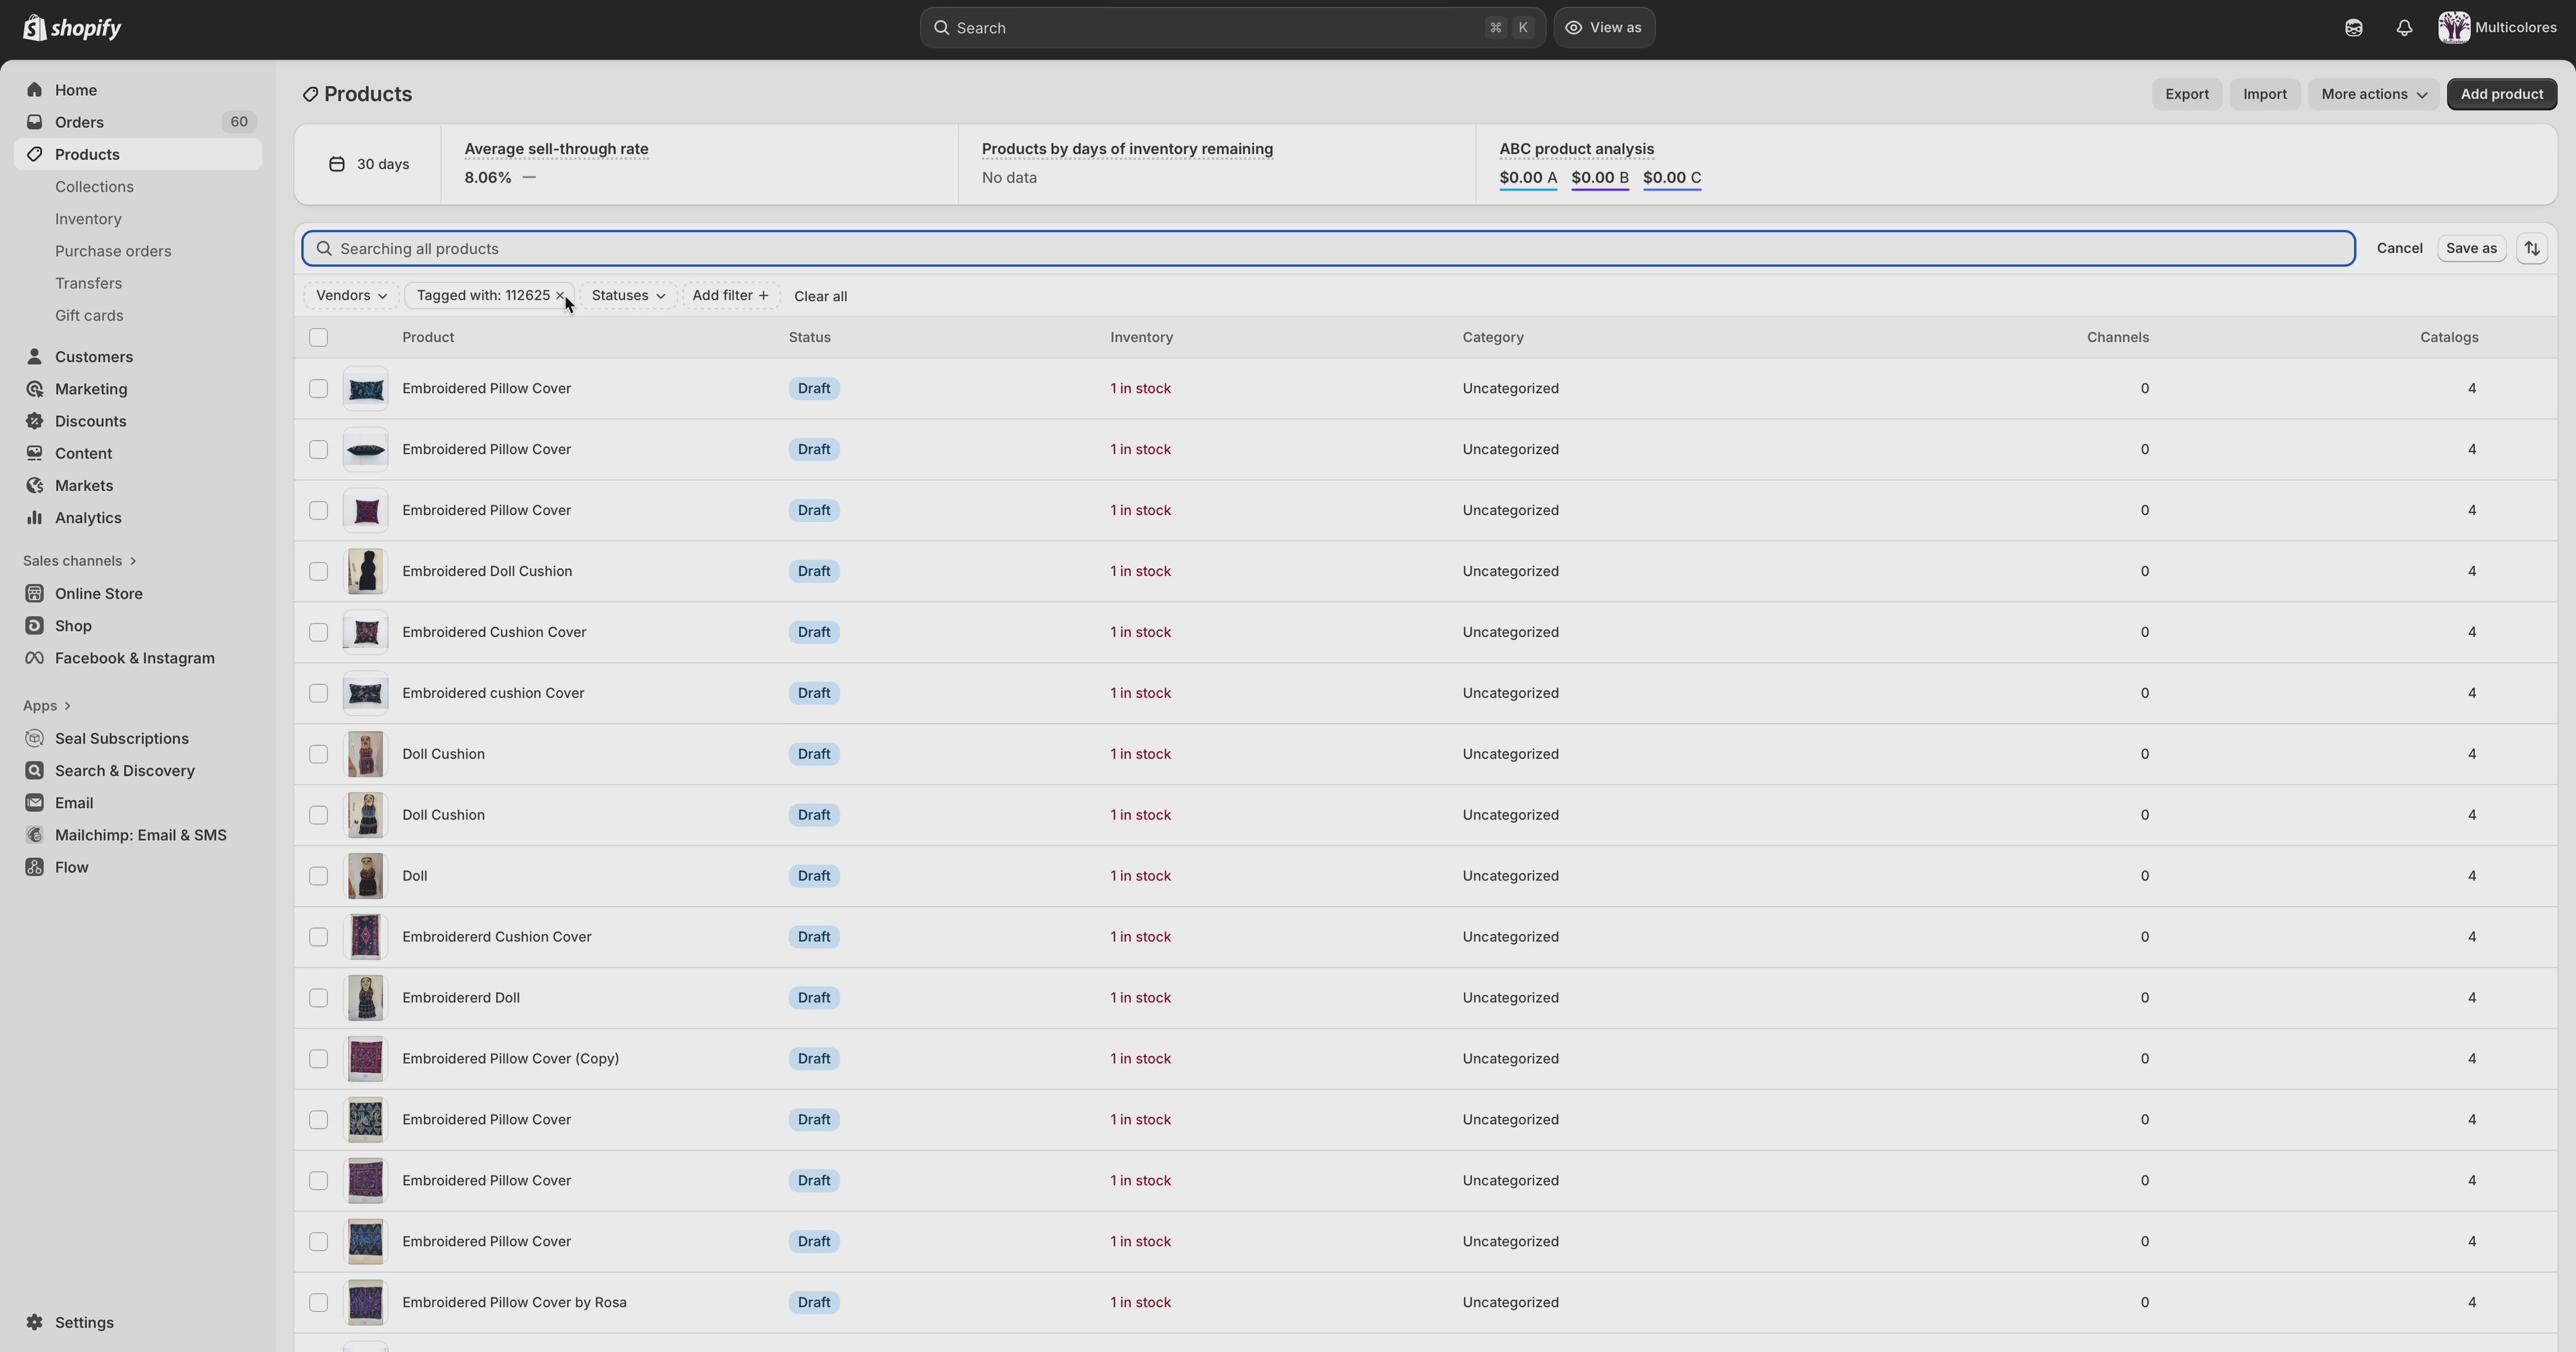Click the Shopify logo

(x=72, y=28)
